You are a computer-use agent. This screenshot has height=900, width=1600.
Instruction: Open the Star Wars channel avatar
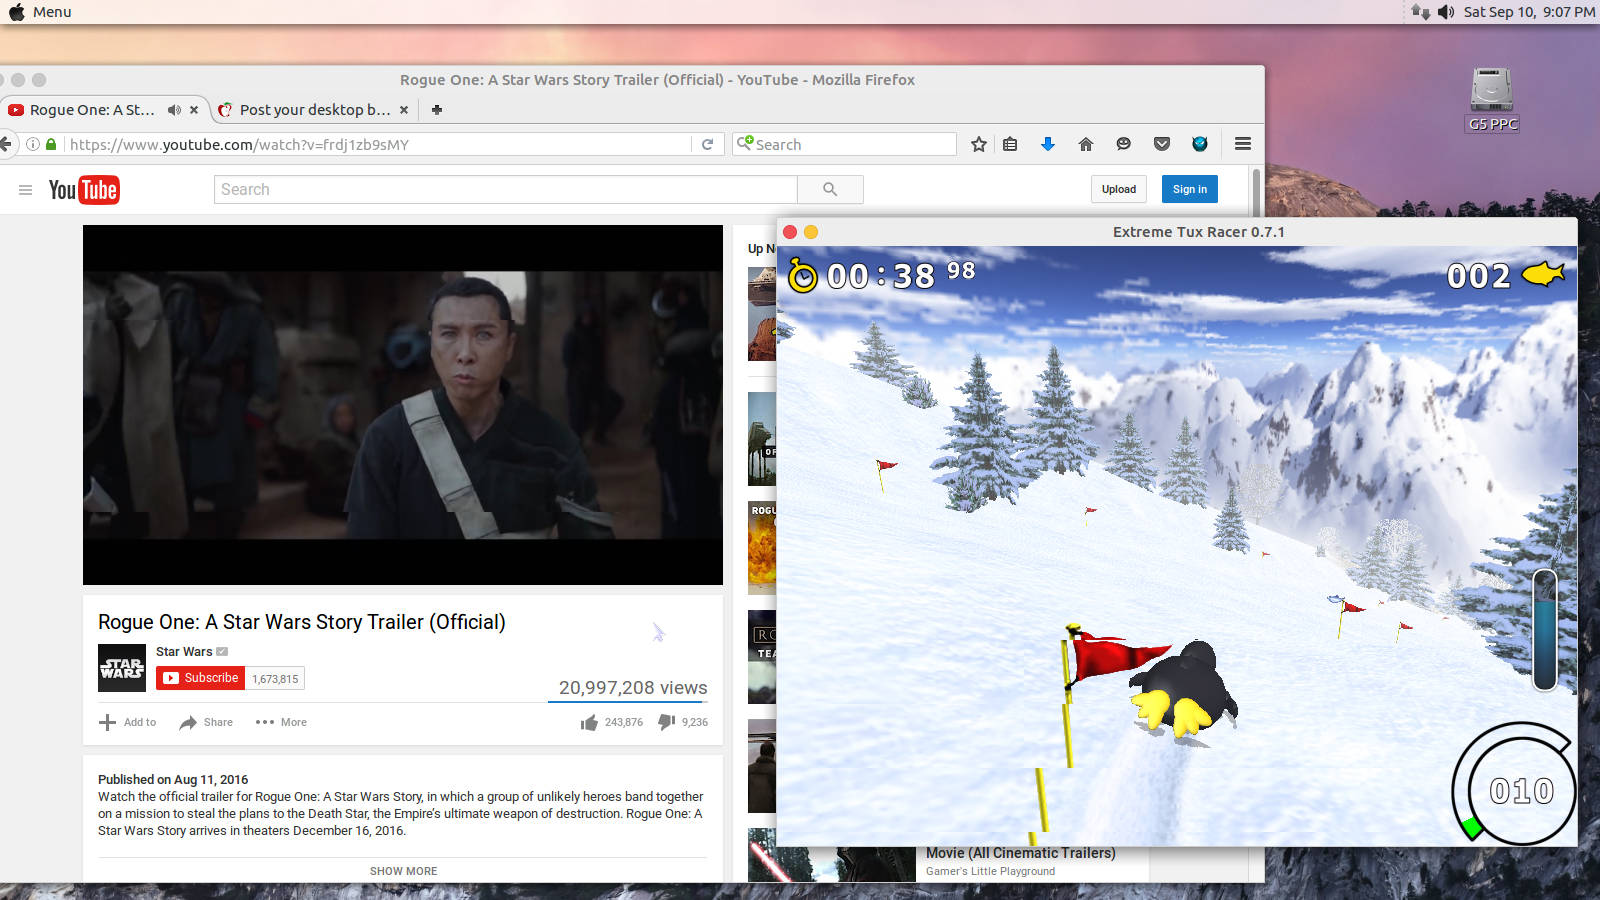point(122,668)
